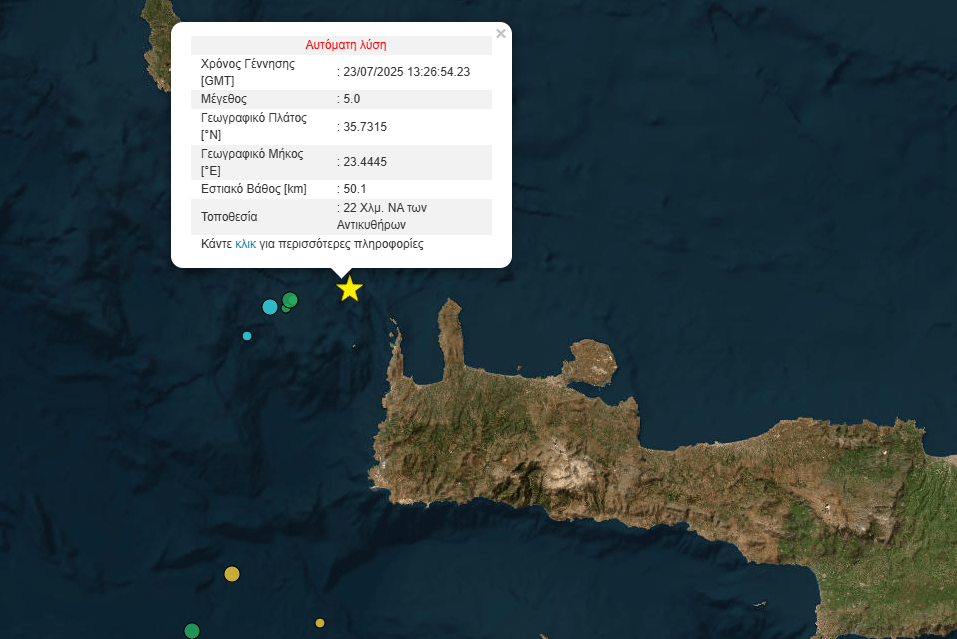Click the 'Τοποθεσία' label
Screen dimensions: 957x639
click(x=229, y=217)
